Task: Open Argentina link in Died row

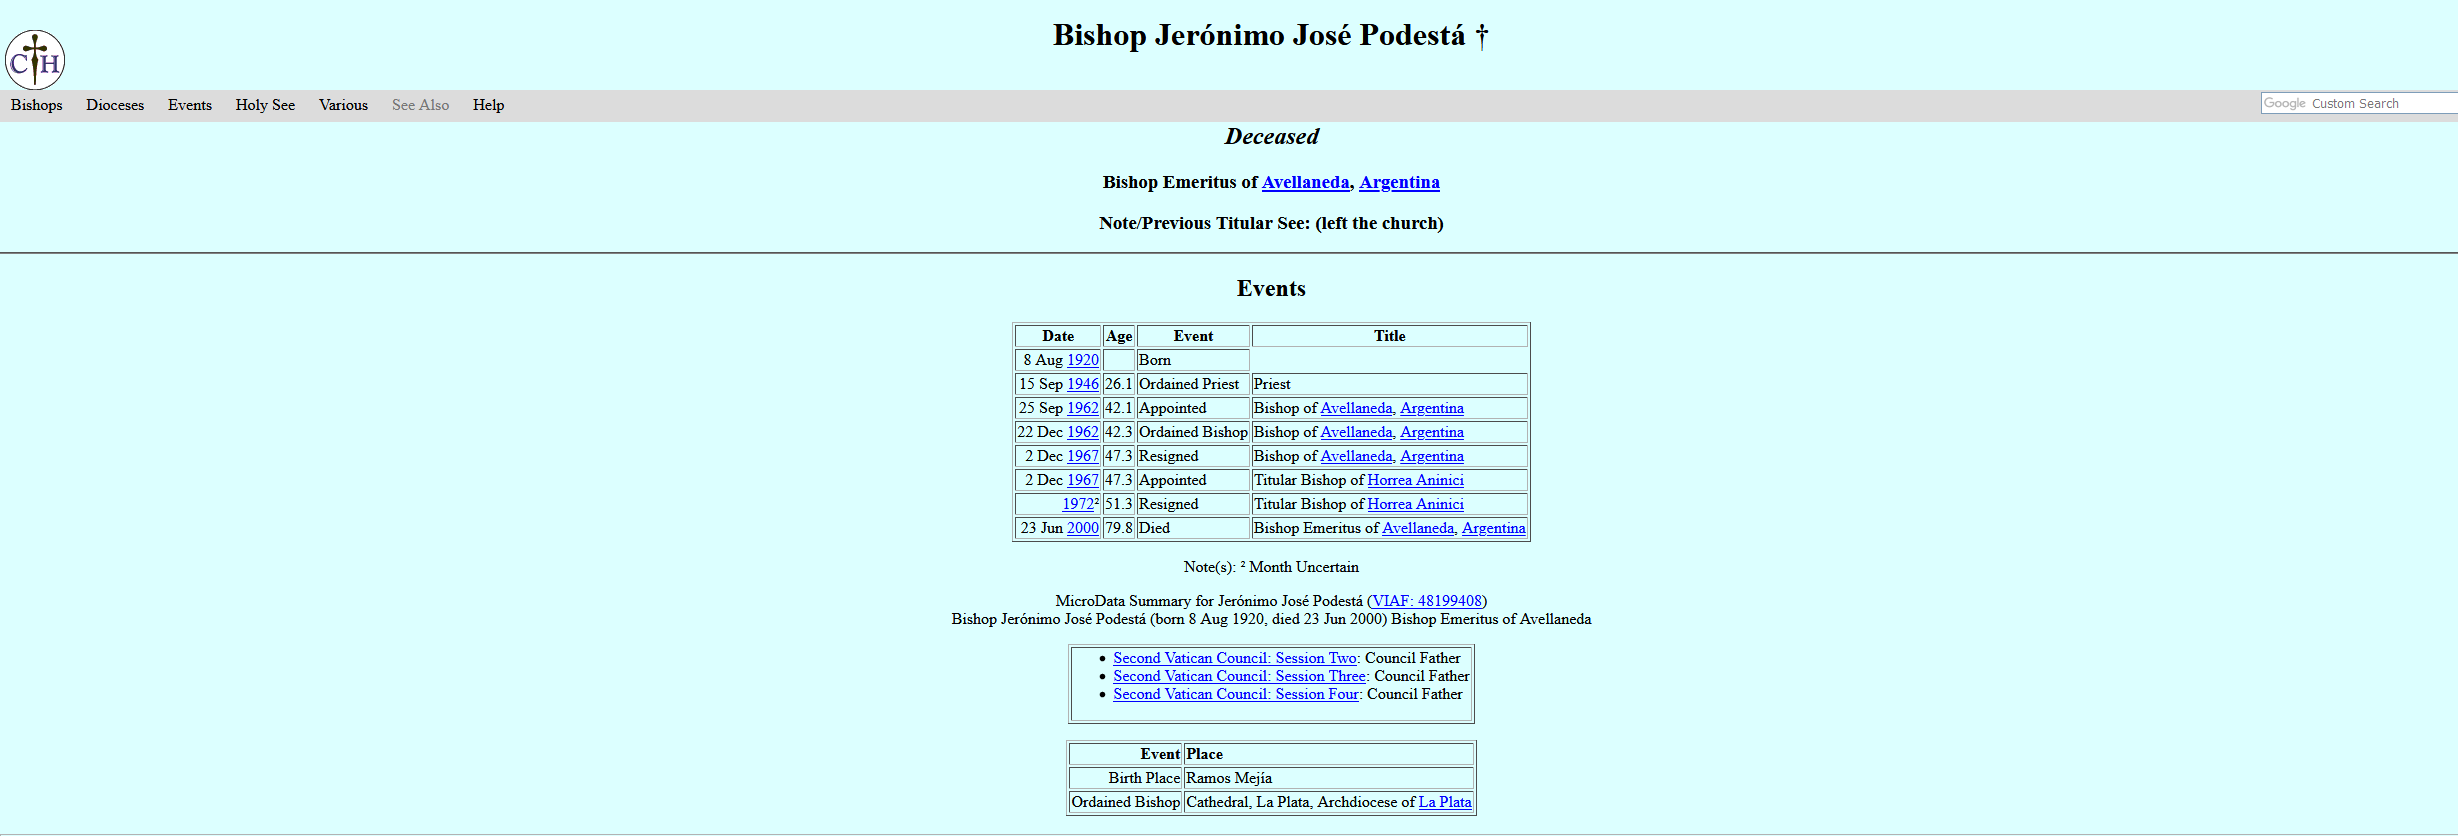Action: pos(1494,528)
